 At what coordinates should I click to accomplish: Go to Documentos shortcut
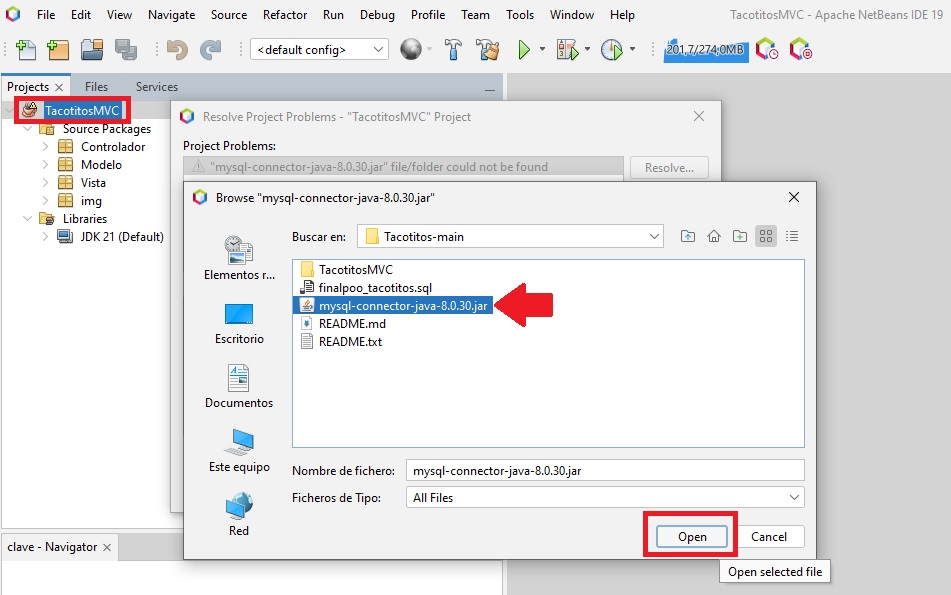point(239,386)
